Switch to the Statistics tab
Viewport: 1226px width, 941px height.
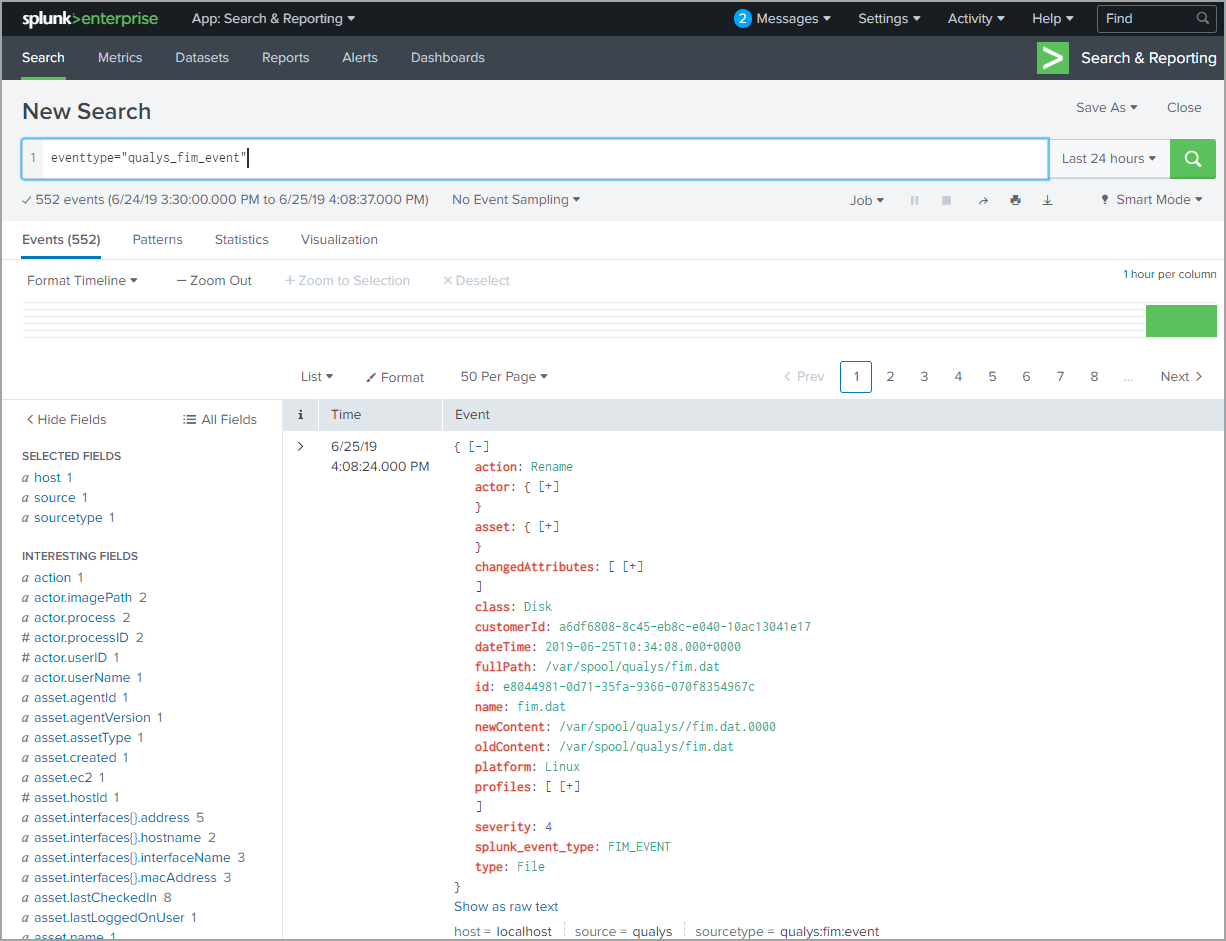click(x=241, y=240)
